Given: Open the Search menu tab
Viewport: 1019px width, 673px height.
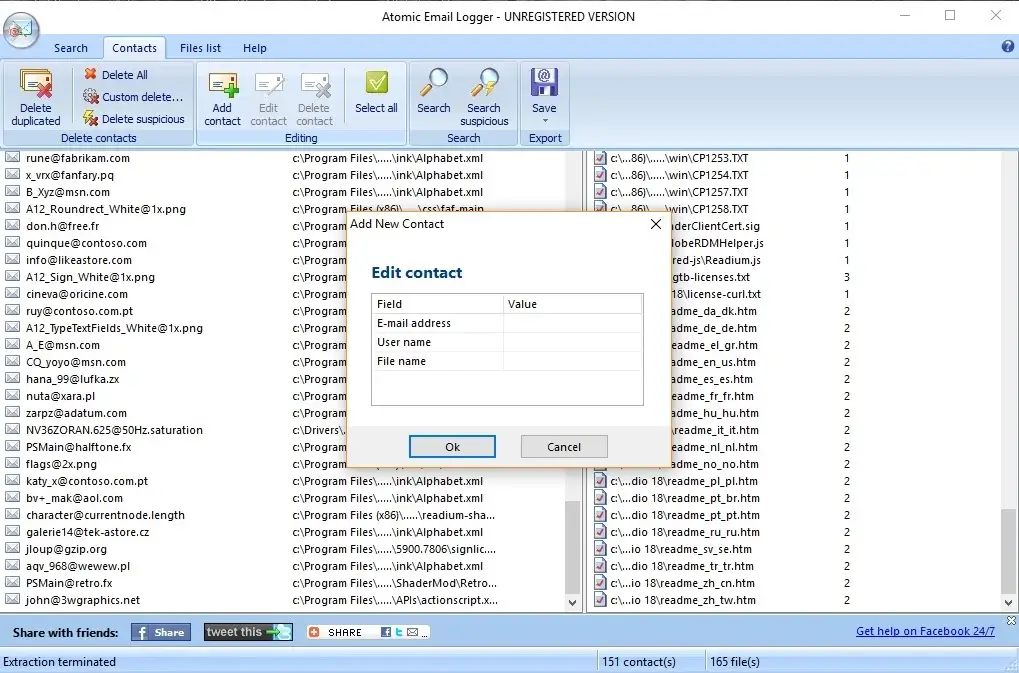Looking at the screenshot, I should point(70,47).
